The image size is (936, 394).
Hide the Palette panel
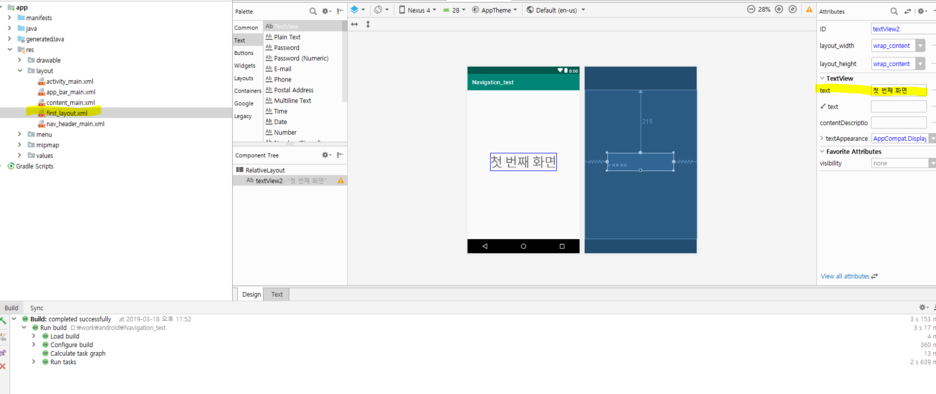coord(340,11)
